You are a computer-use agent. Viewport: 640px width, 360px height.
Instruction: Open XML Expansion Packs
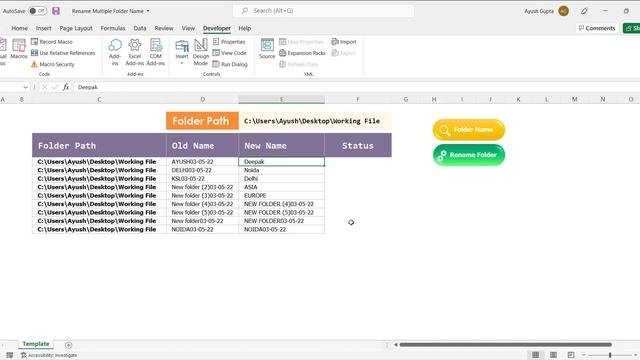pyautogui.click(x=302, y=53)
